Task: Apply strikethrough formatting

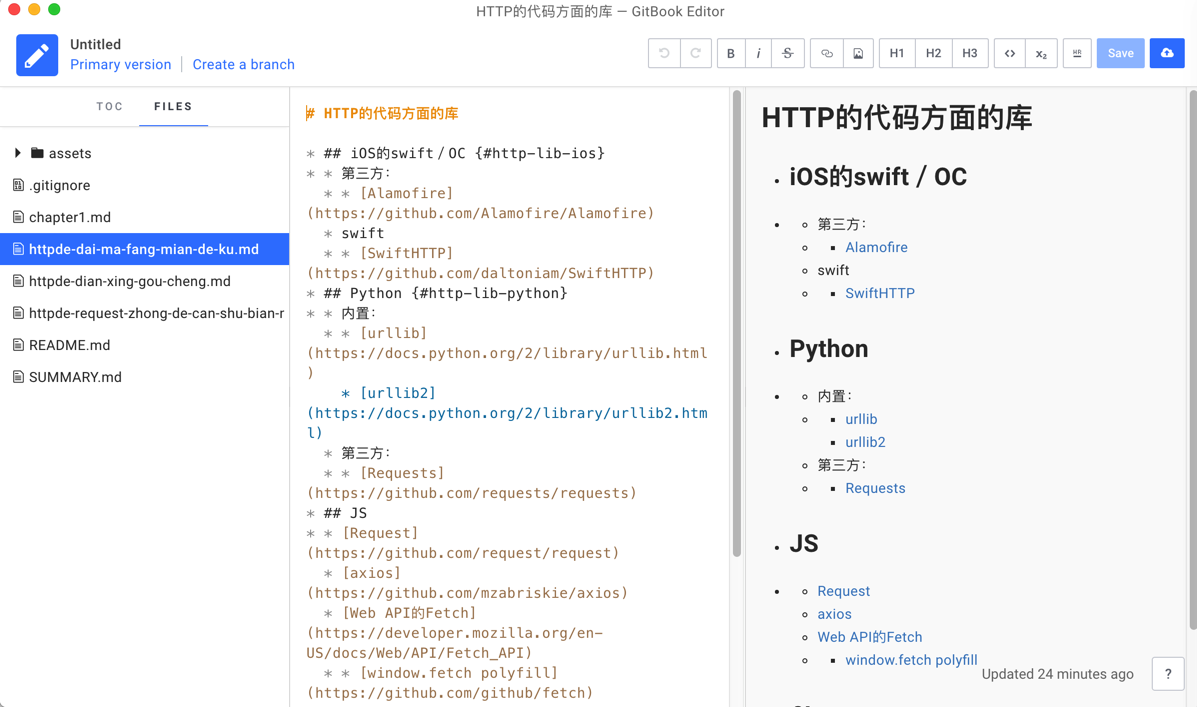Action: tap(788, 54)
